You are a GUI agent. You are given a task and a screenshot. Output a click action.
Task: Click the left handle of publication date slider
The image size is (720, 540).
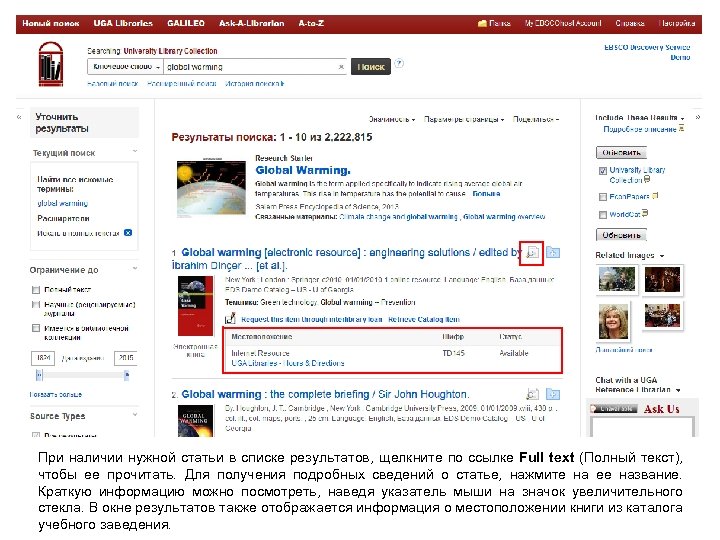pos(39,375)
